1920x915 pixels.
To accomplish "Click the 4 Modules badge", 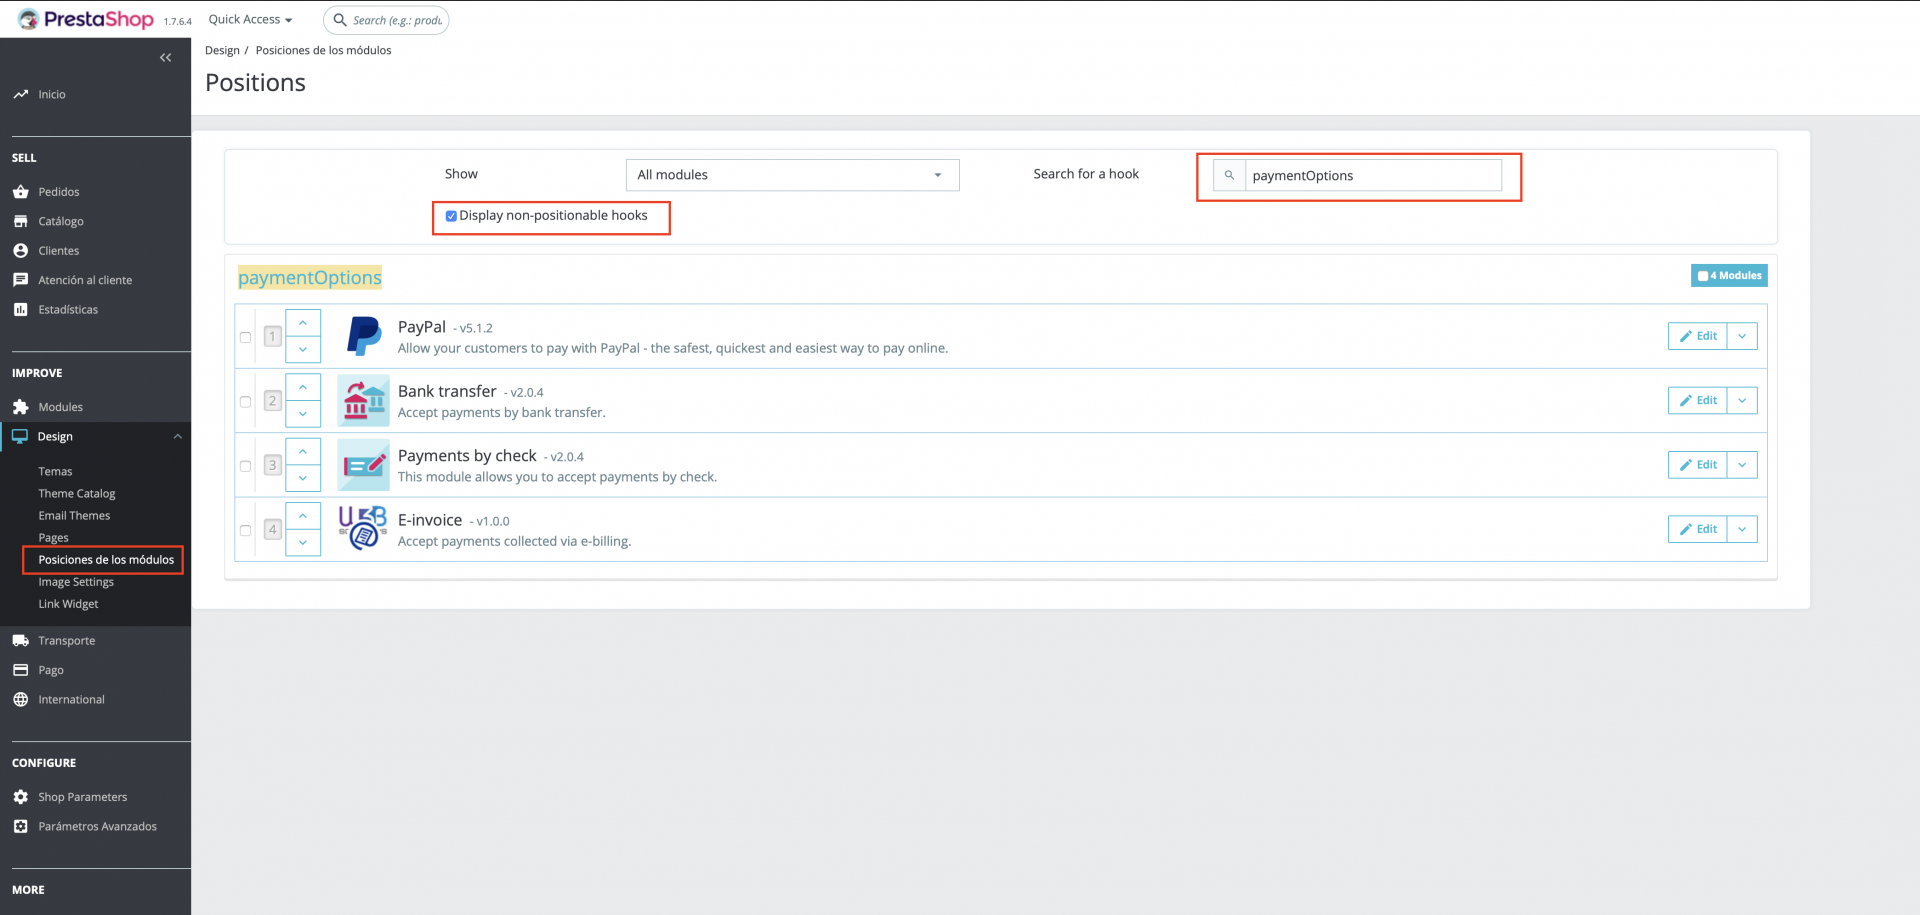I will [1729, 276].
